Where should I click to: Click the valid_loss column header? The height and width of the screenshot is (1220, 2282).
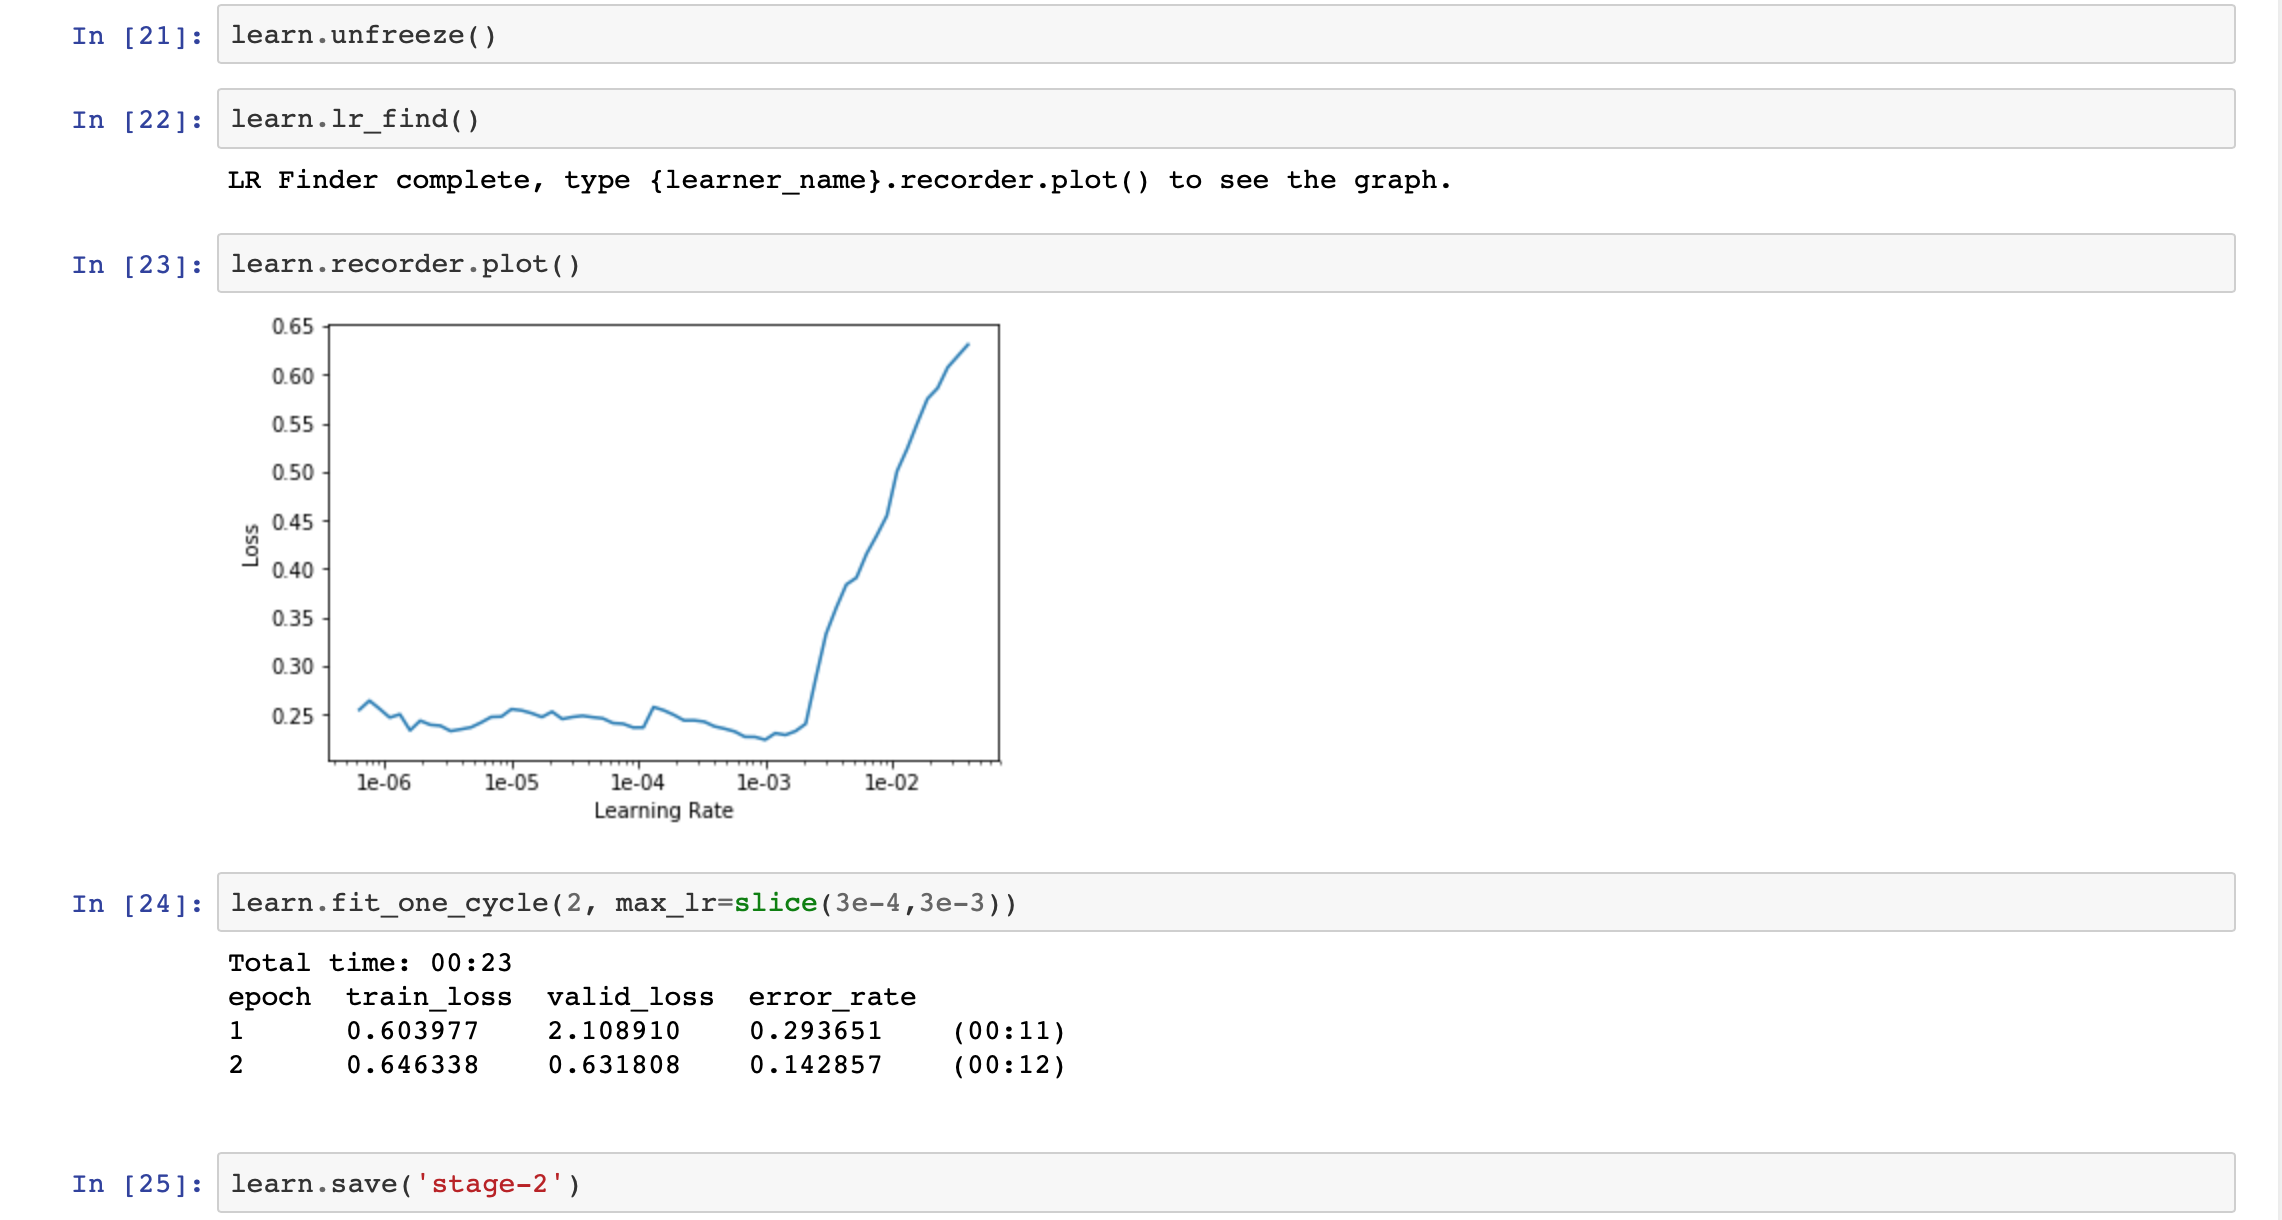click(x=630, y=997)
